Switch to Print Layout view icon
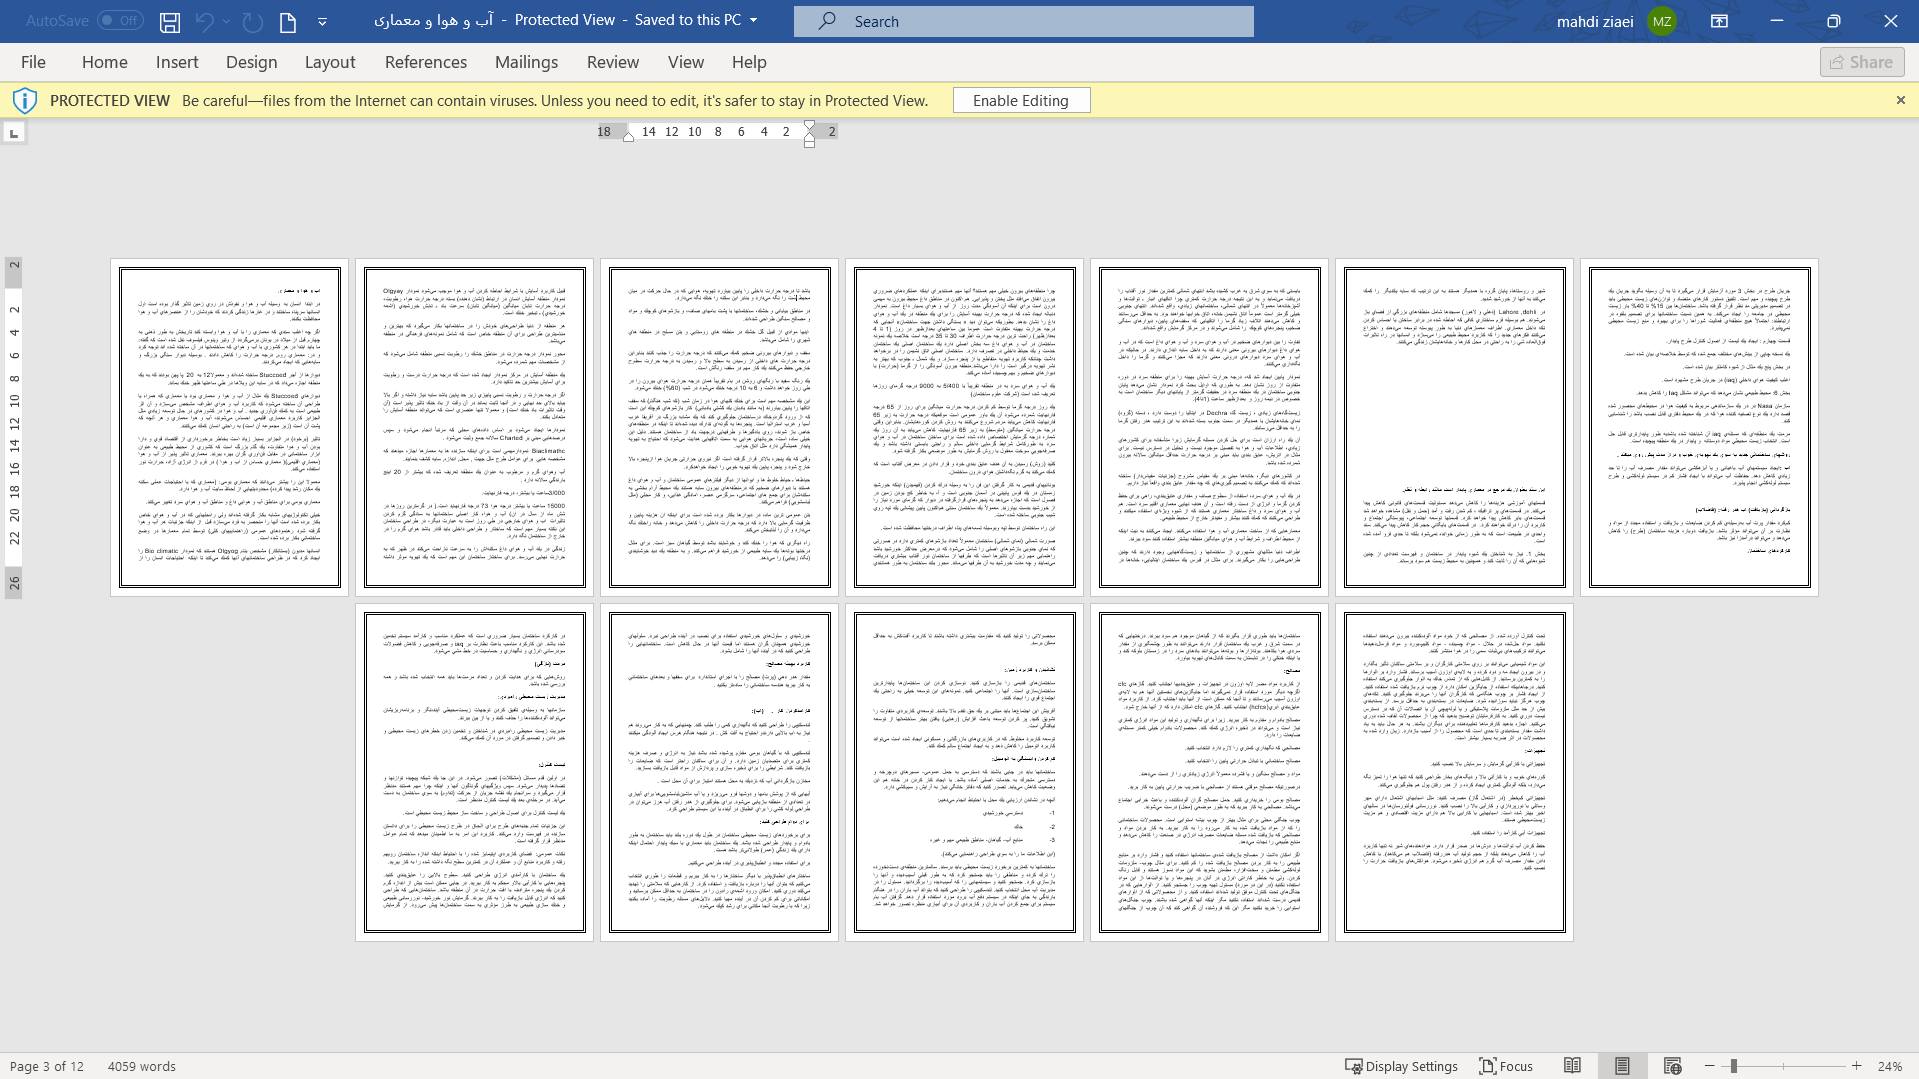1919x1079 pixels. [1622, 1066]
